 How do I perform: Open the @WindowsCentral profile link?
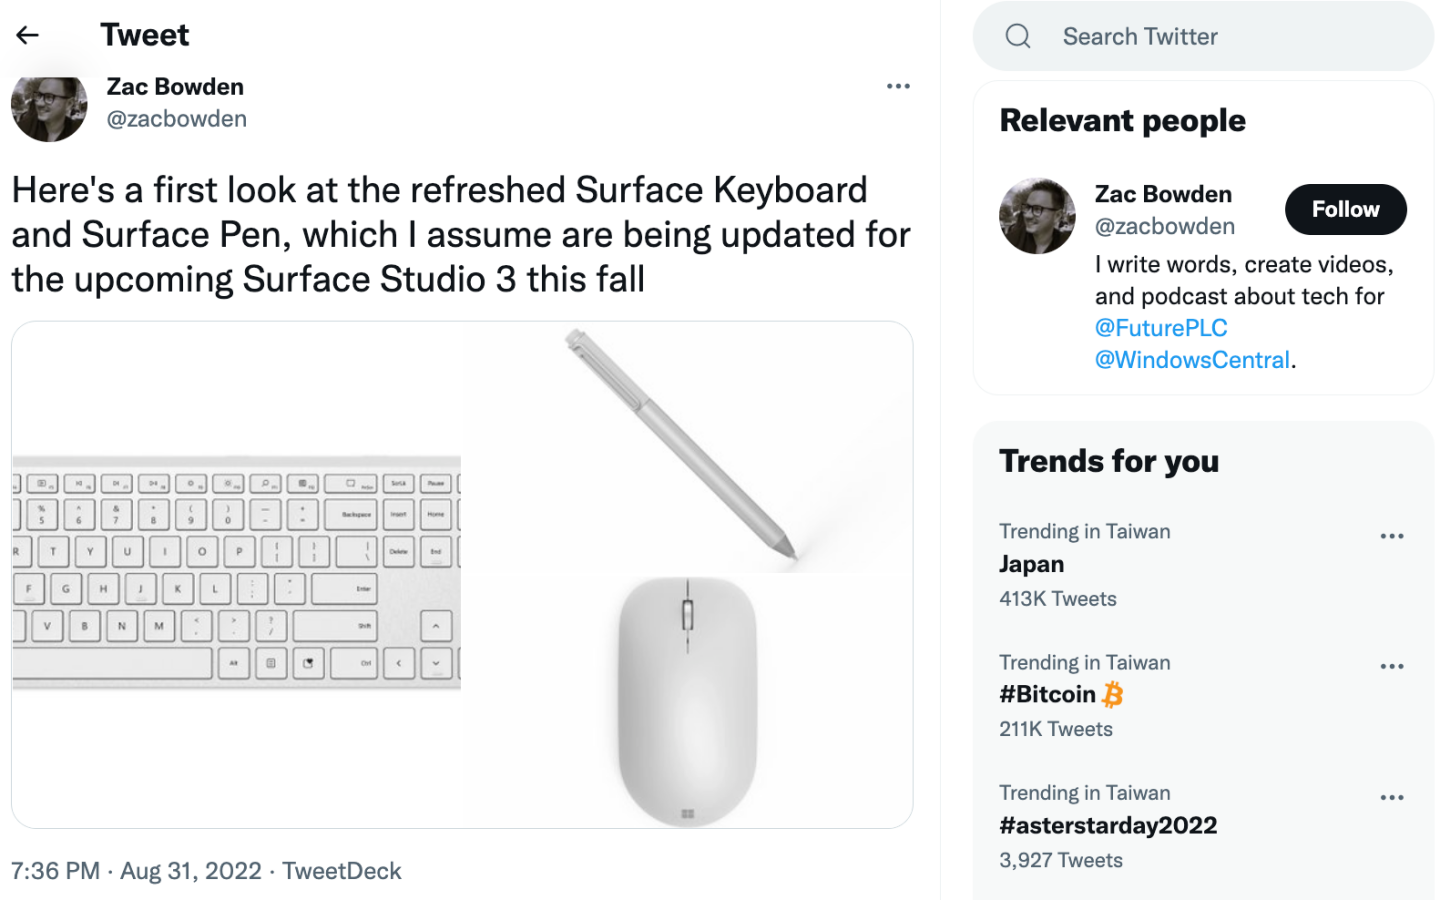(x=1192, y=359)
